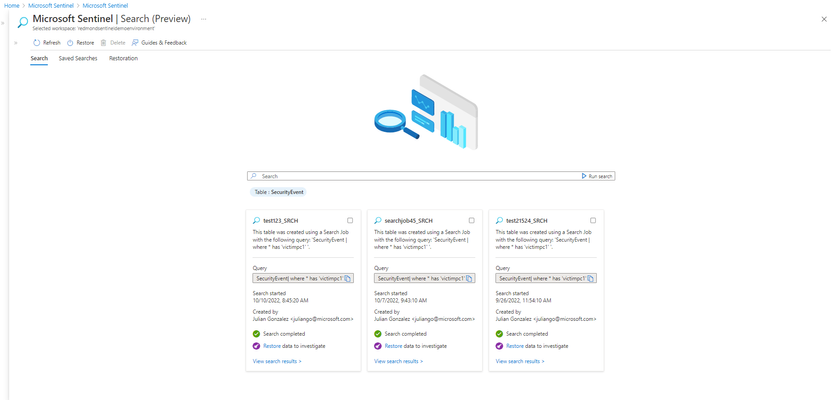Screen dimensions: 834x400
Task: Click Restore link in test21524_SRCH card
Action: (x=515, y=346)
